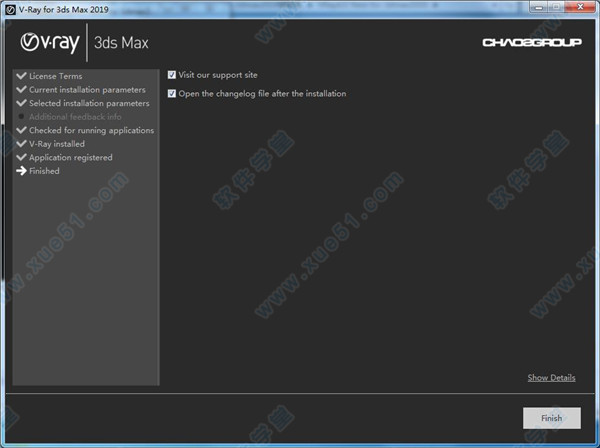Click checkmark icon beside License Terms
The height and width of the screenshot is (448, 600).
[x=21, y=76]
